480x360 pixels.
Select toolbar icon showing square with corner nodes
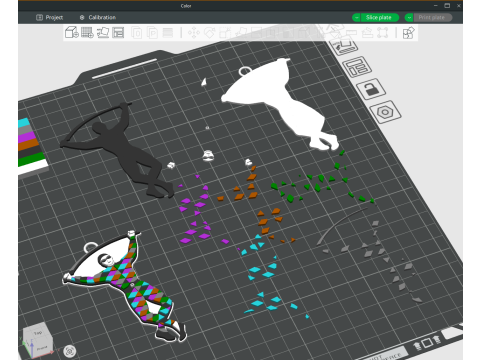pos(383,33)
